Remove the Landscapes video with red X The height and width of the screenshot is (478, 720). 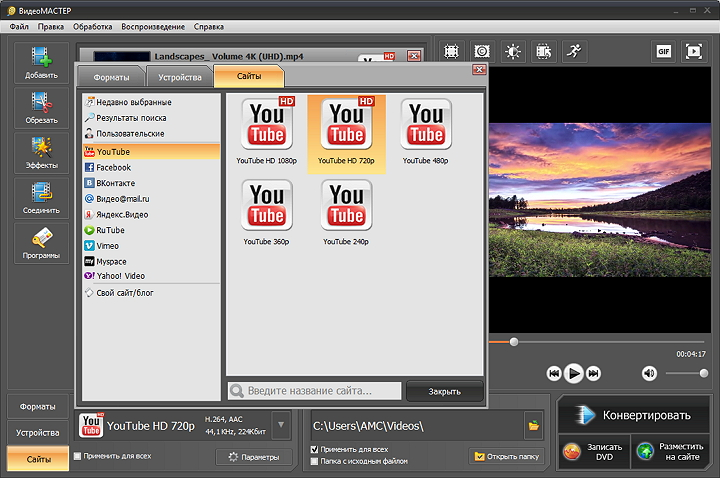414,56
